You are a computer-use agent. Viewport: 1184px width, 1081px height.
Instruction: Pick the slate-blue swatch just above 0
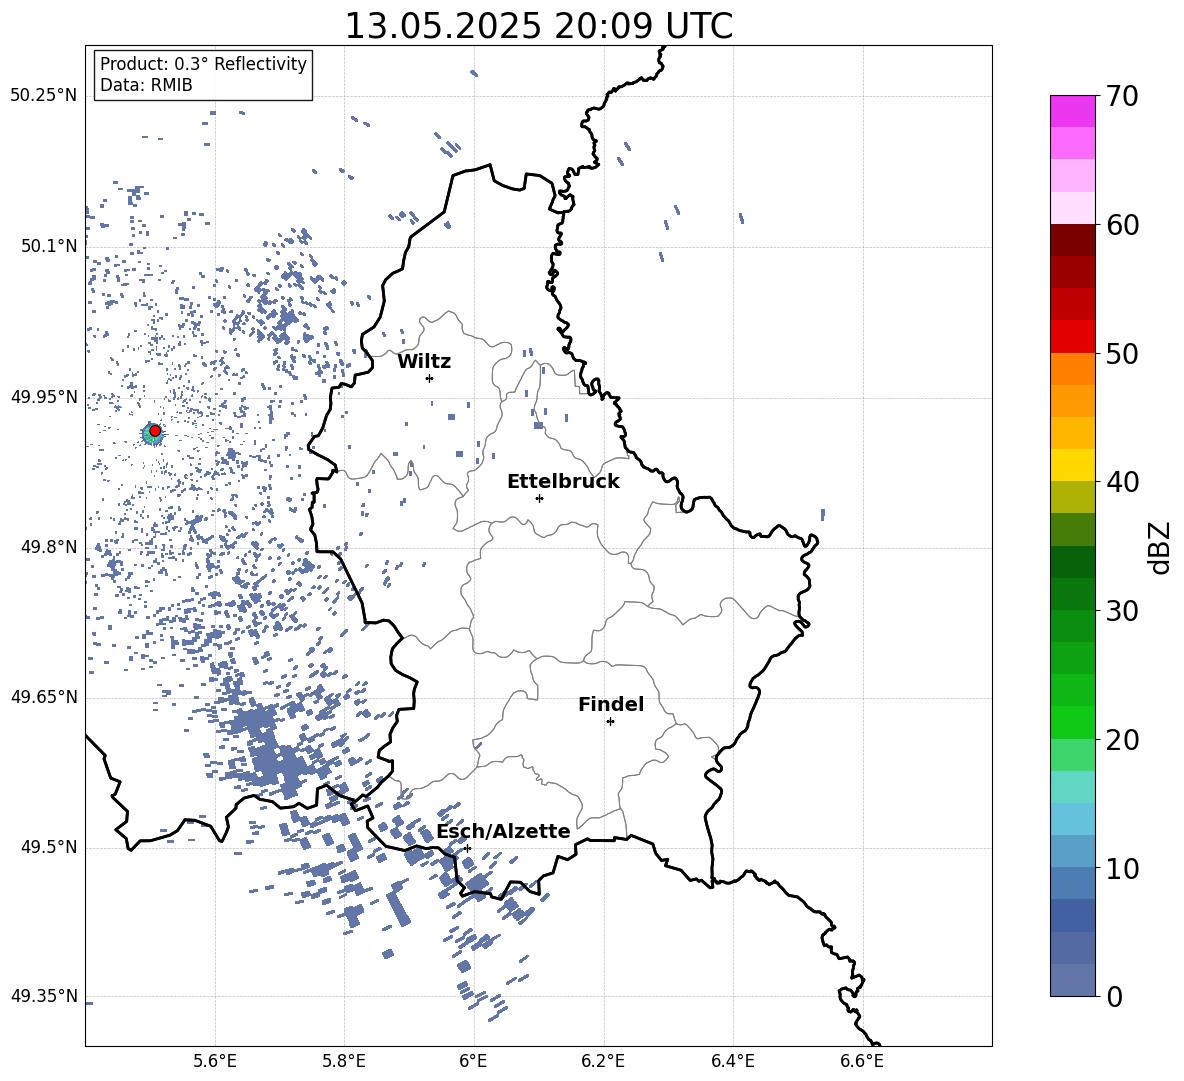click(1073, 980)
